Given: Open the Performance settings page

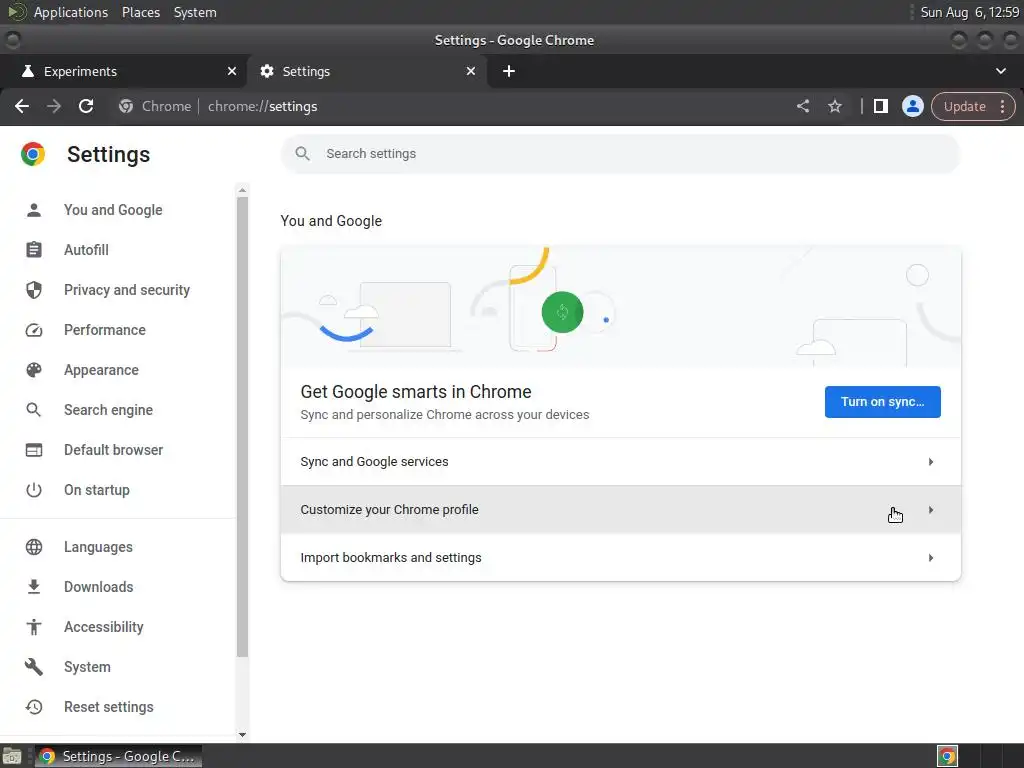Looking at the screenshot, I should coord(104,330).
